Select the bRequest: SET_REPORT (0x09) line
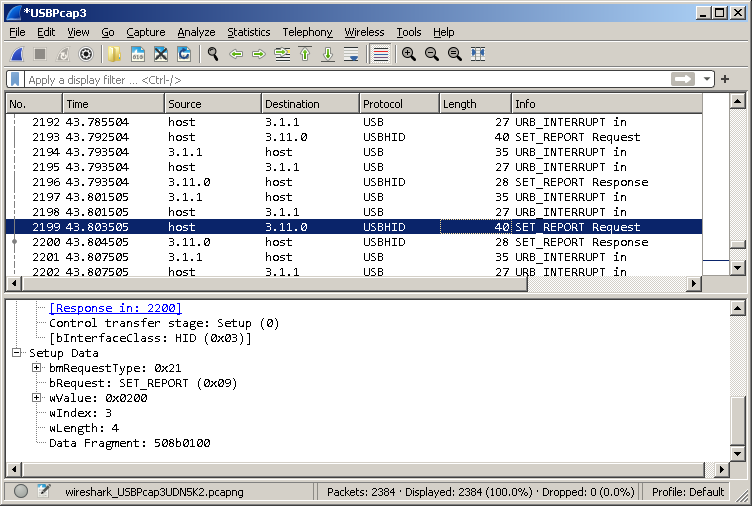This screenshot has height=506, width=752. click(143, 383)
